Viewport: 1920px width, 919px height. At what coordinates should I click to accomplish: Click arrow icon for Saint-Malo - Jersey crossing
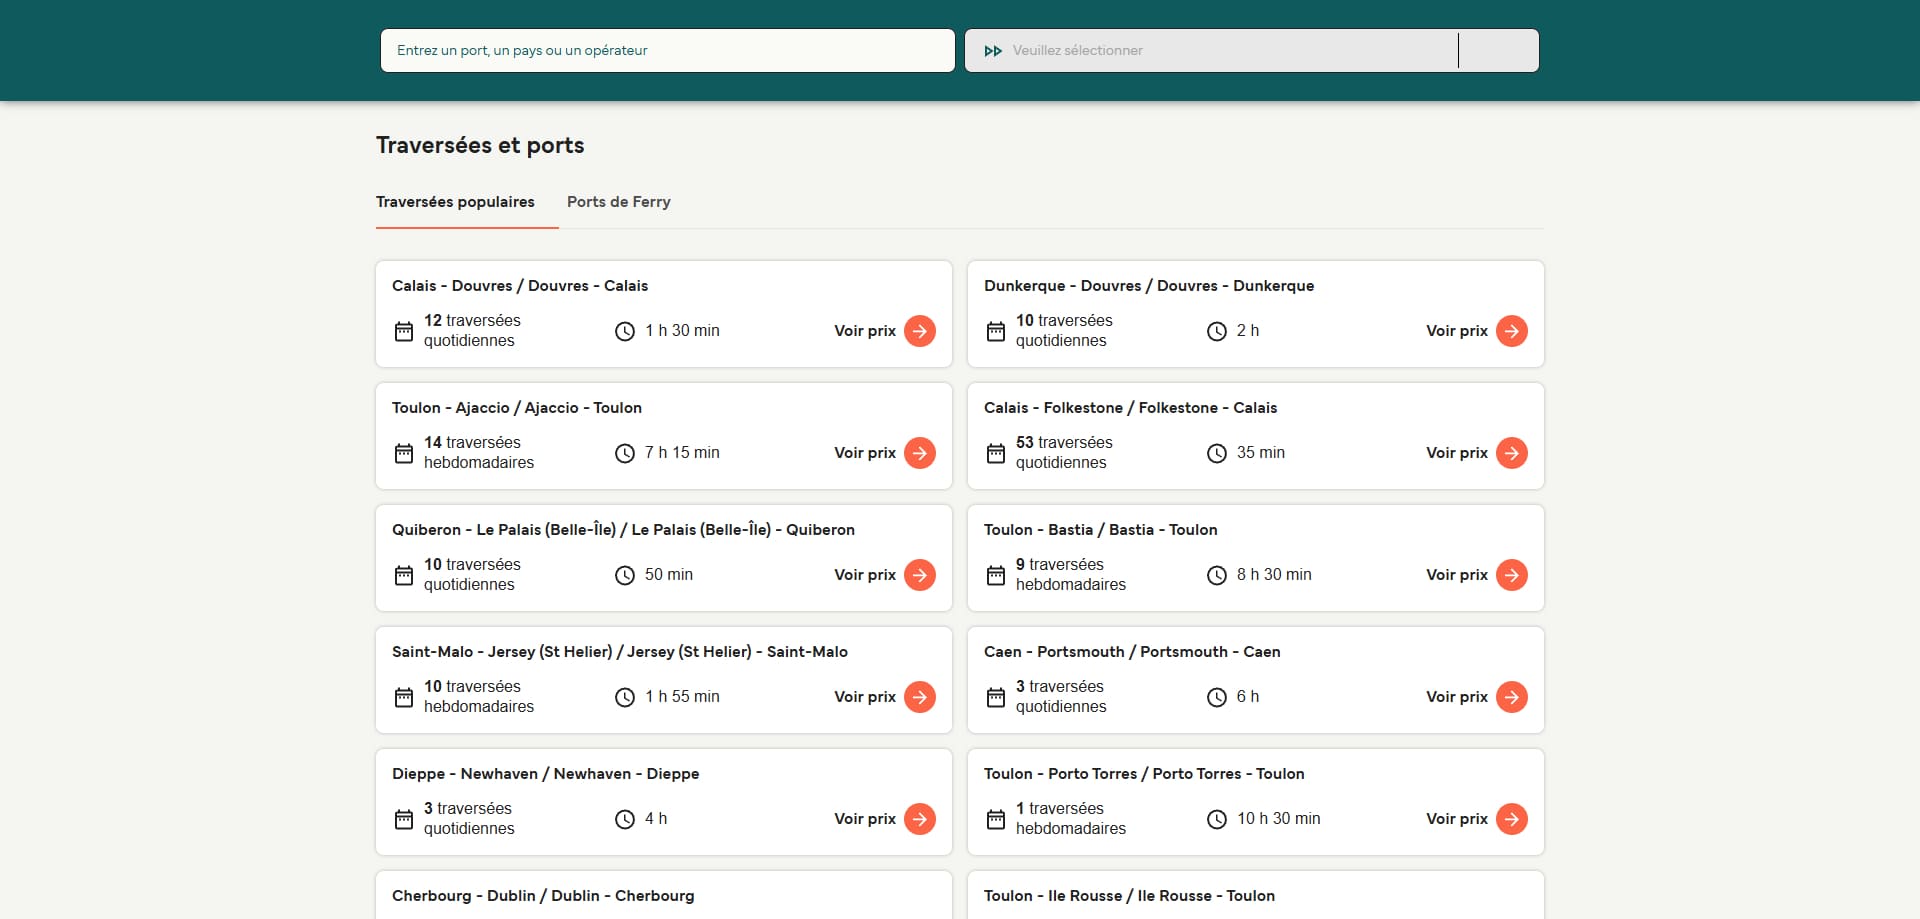coord(920,697)
